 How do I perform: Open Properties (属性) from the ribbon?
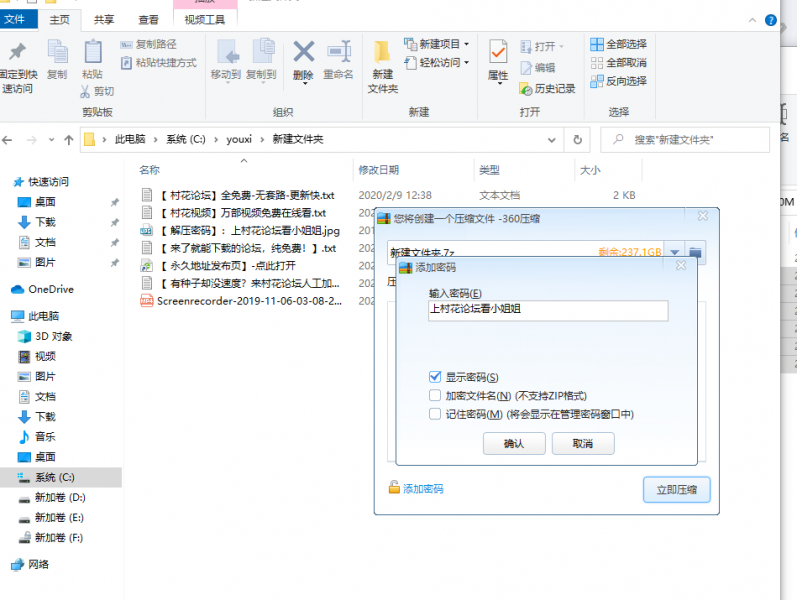498,59
